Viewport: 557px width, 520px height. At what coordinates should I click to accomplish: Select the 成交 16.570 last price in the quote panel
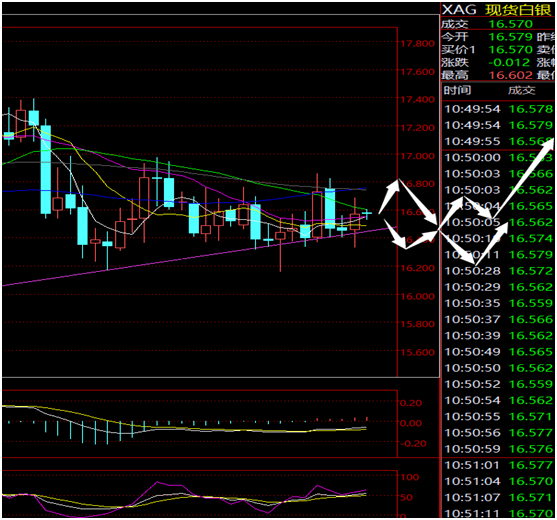click(x=510, y=24)
